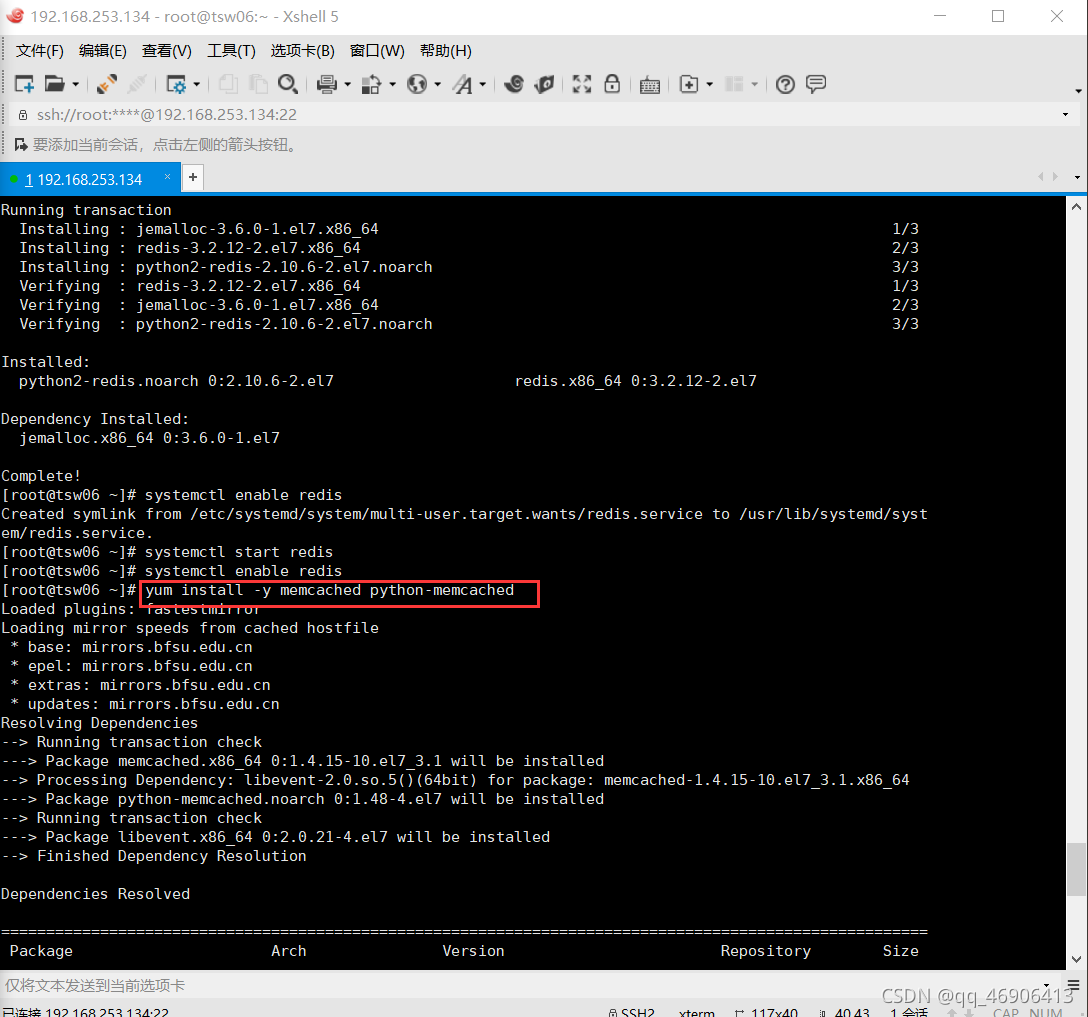Expand the Font dropdown arrow
This screenshot has width=1088, height=1017.
tap(483, 85)
